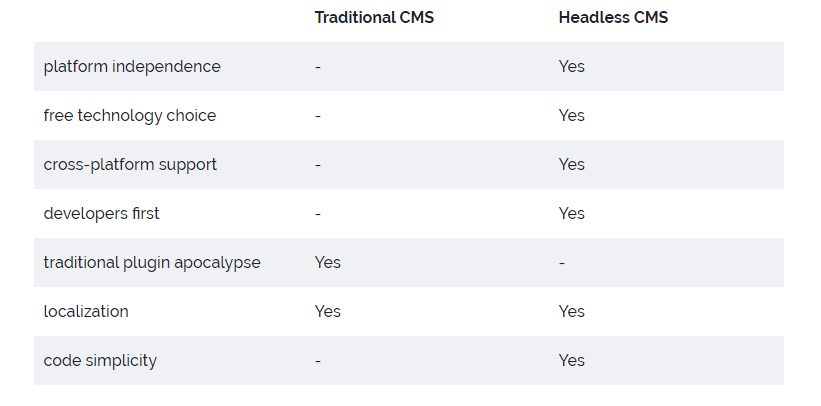Click the cross-platform support row label
Screen dimensions: 821x406
130,164
